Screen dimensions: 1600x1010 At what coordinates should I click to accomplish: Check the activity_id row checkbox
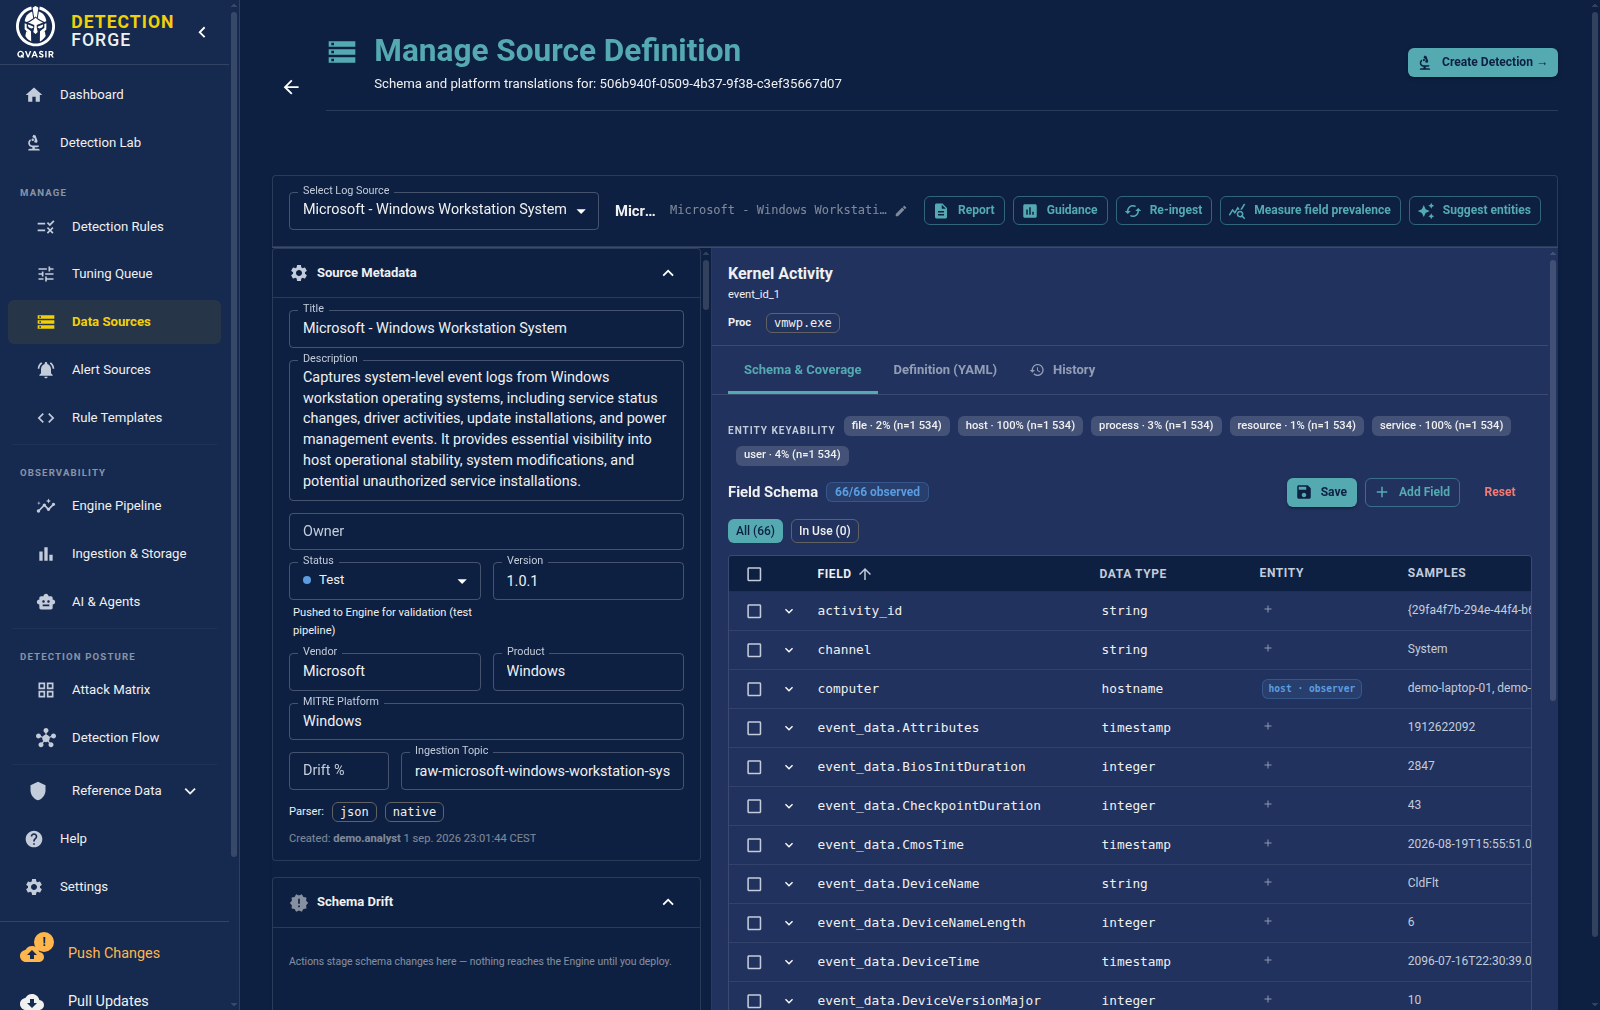(x=754, y=611)
